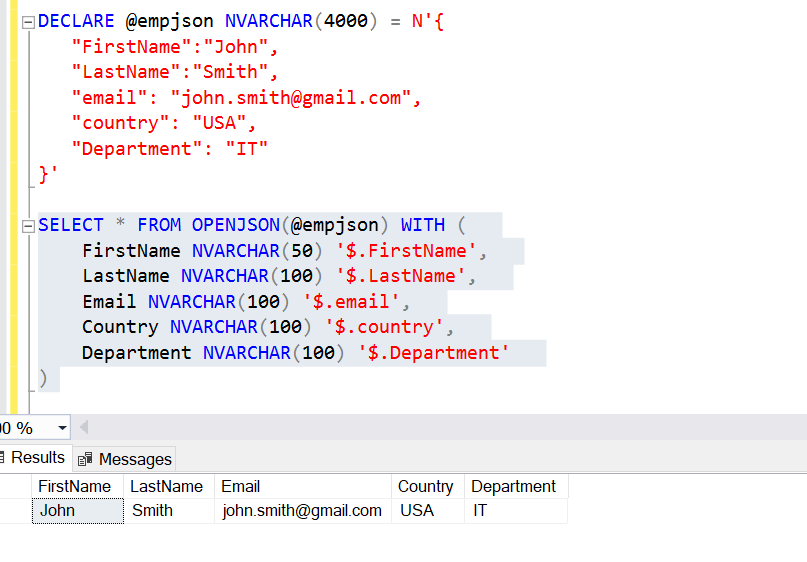Select the Department column header
Screen dimensions: 807x562
516,486
